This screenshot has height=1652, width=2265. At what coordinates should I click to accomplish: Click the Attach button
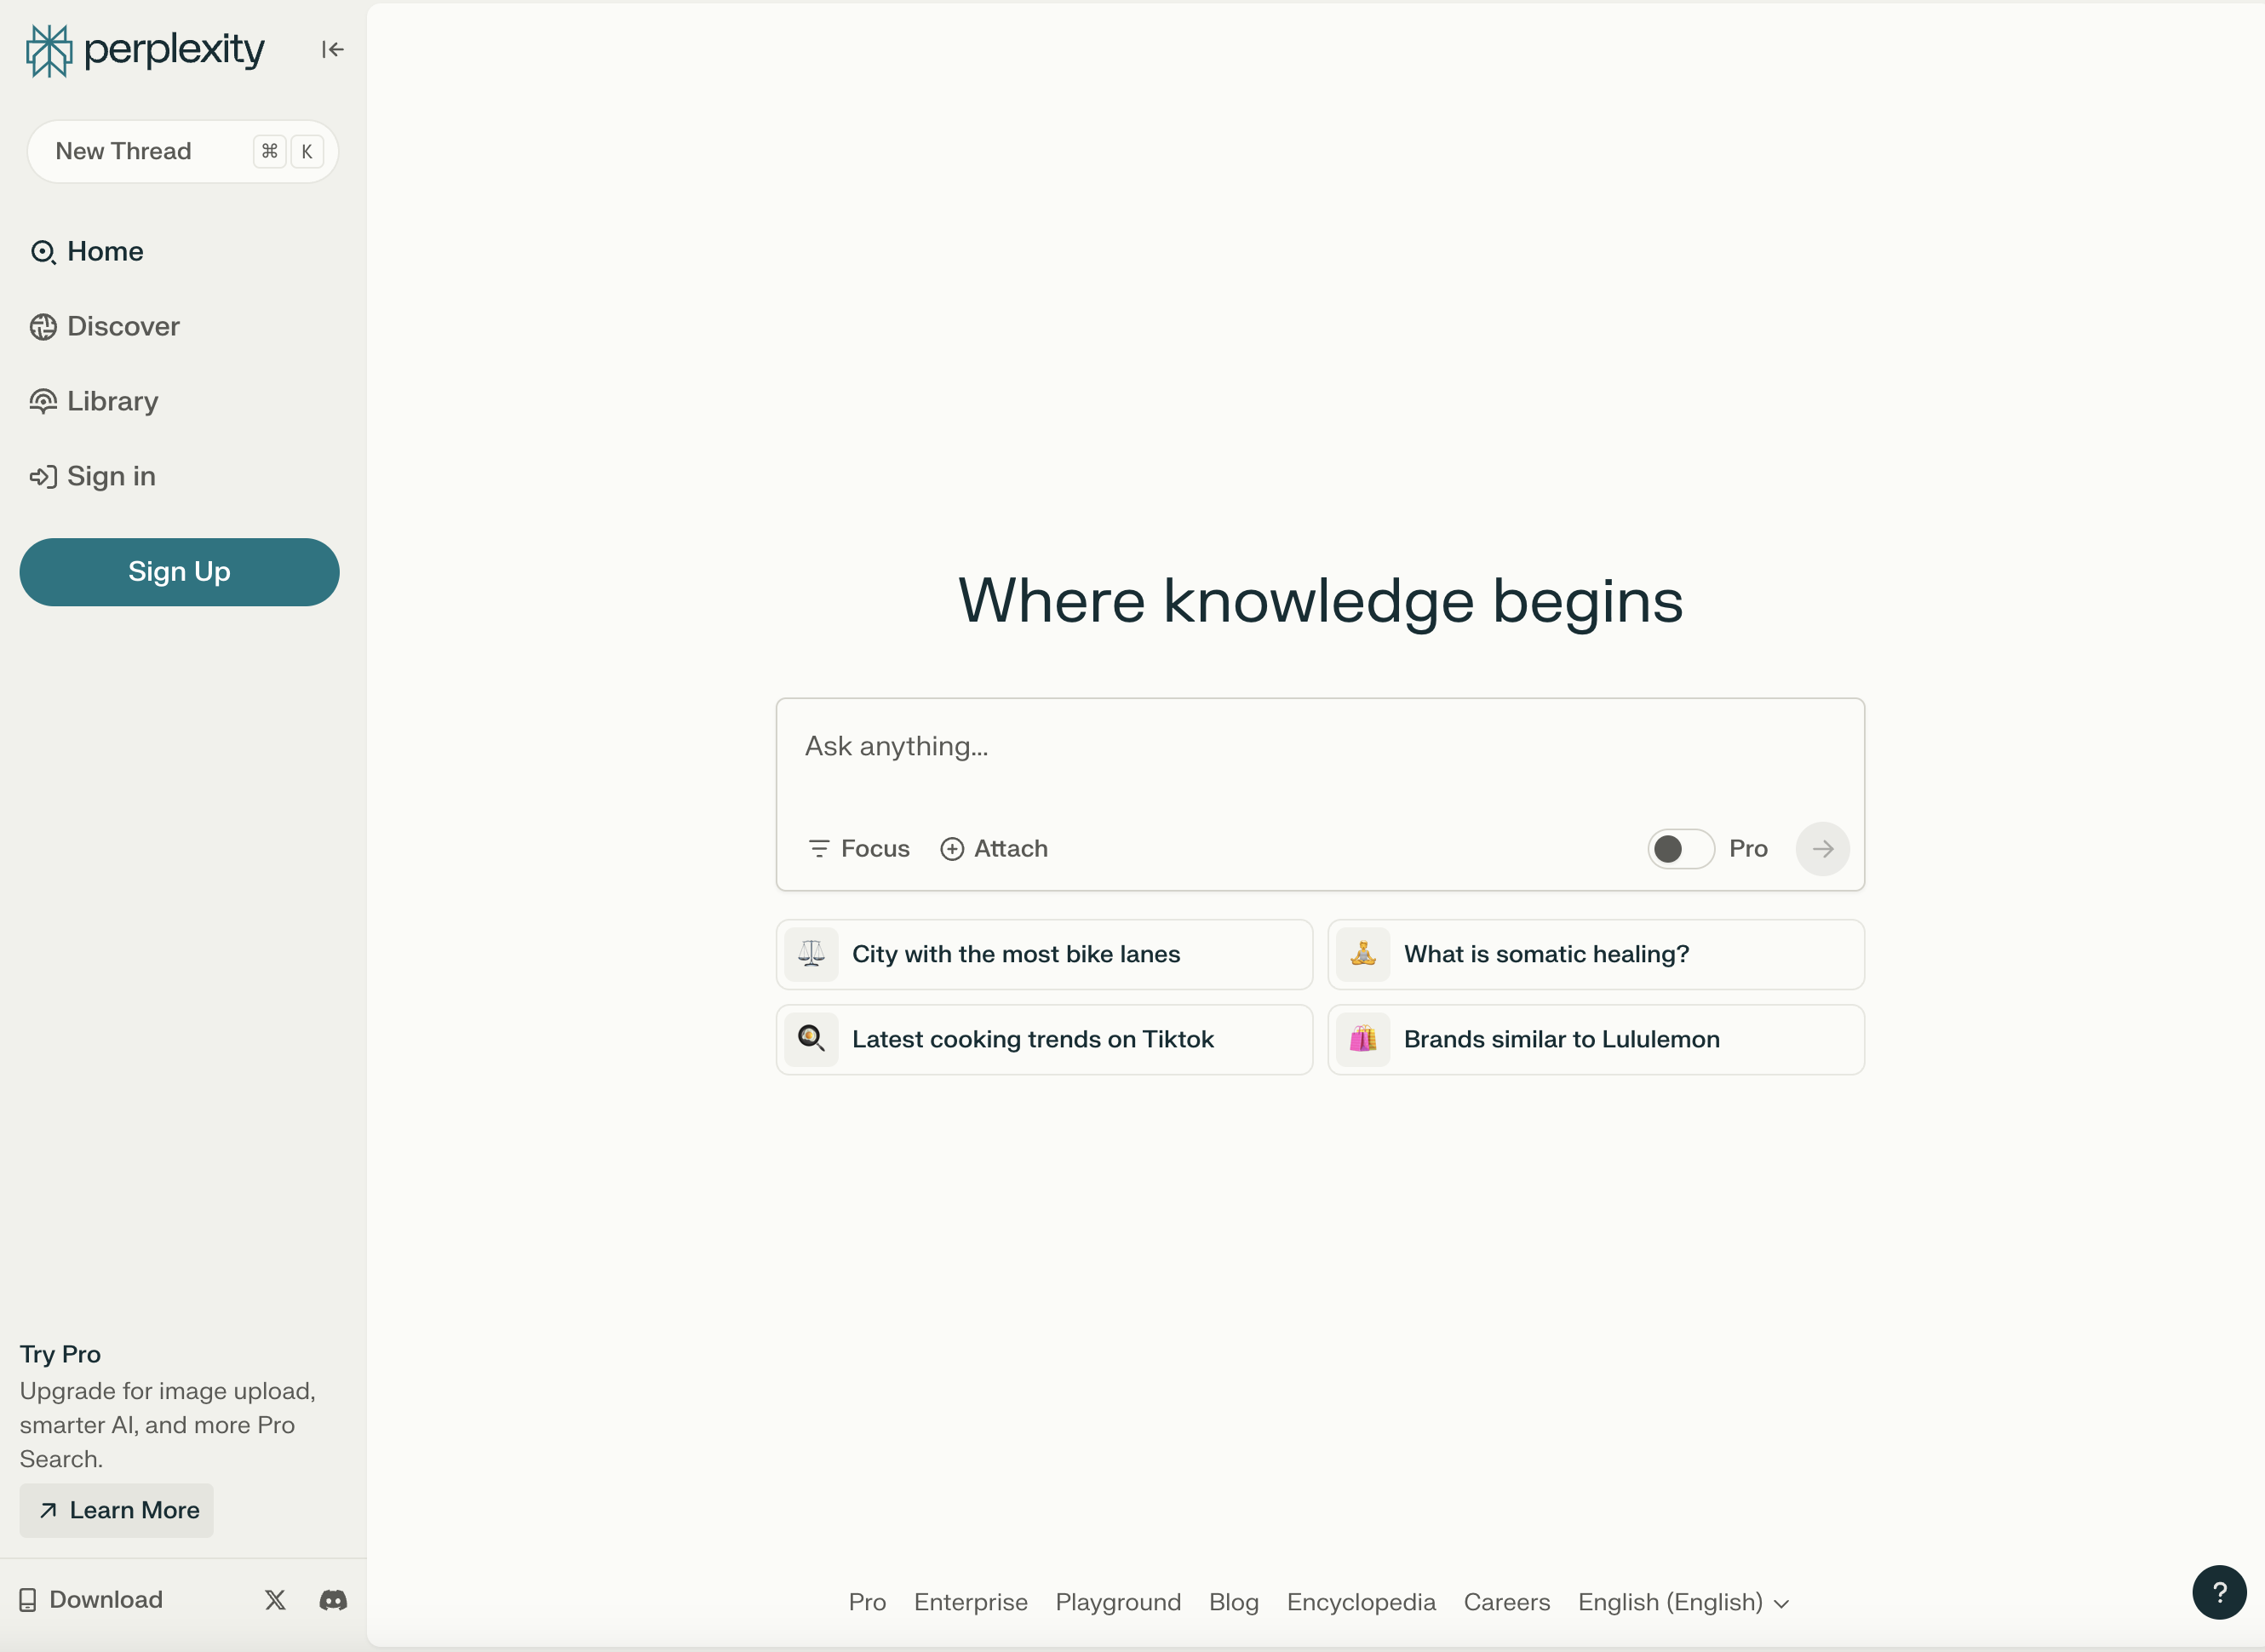coord(994,849)
